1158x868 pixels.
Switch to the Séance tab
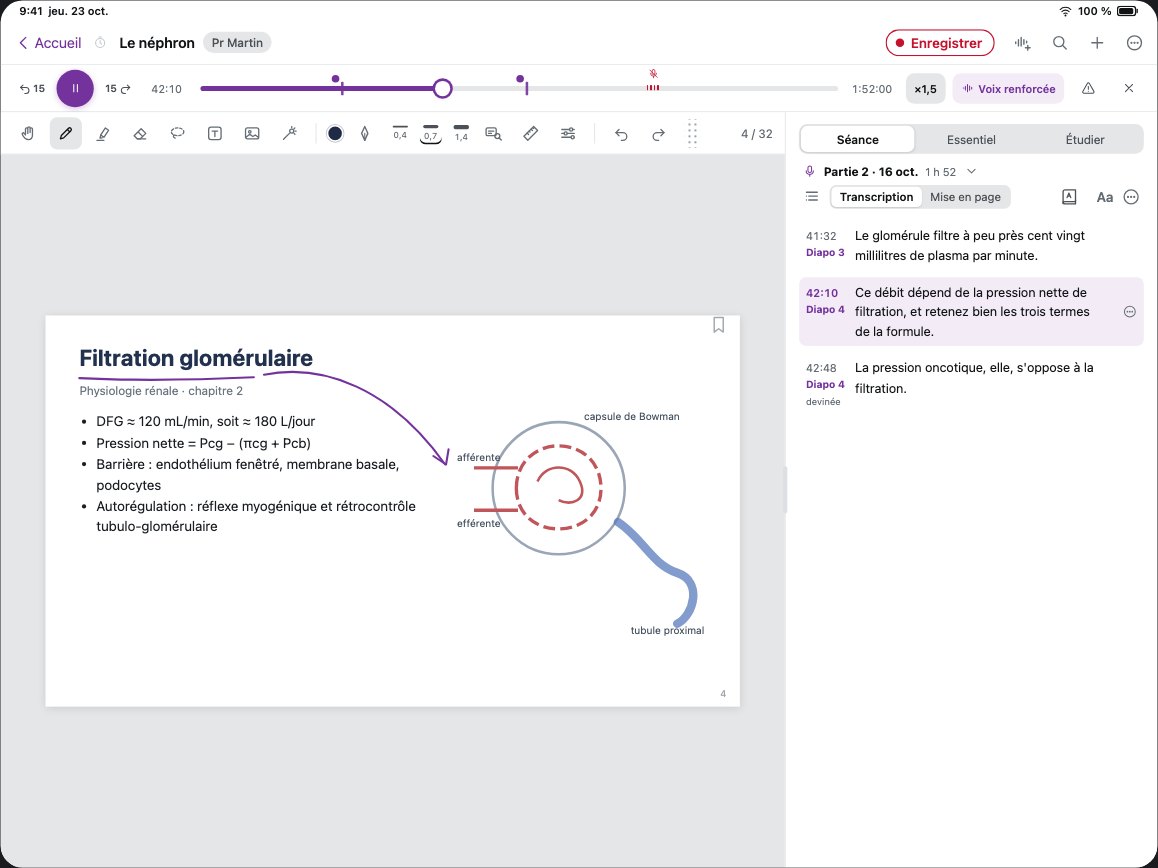click(857, 139)
